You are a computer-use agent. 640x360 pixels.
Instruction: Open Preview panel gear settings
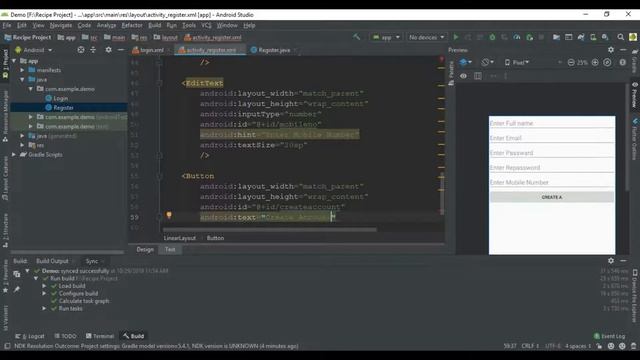[x=611, y=50]
